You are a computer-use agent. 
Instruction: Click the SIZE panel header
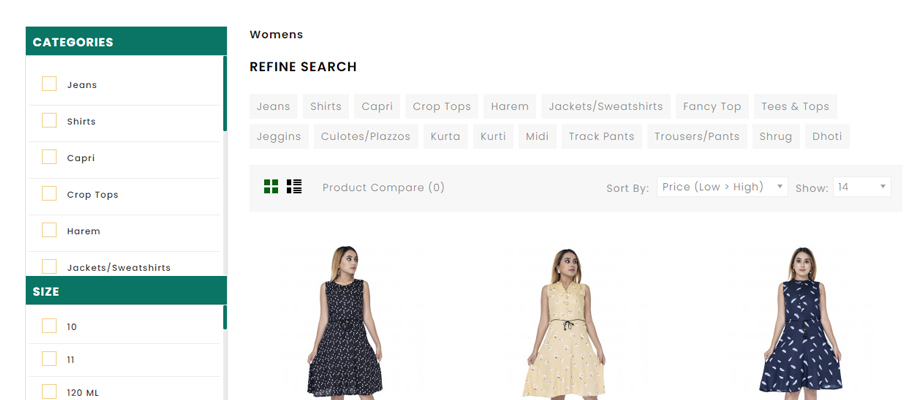pyautogui.click(x=126, y=290)
